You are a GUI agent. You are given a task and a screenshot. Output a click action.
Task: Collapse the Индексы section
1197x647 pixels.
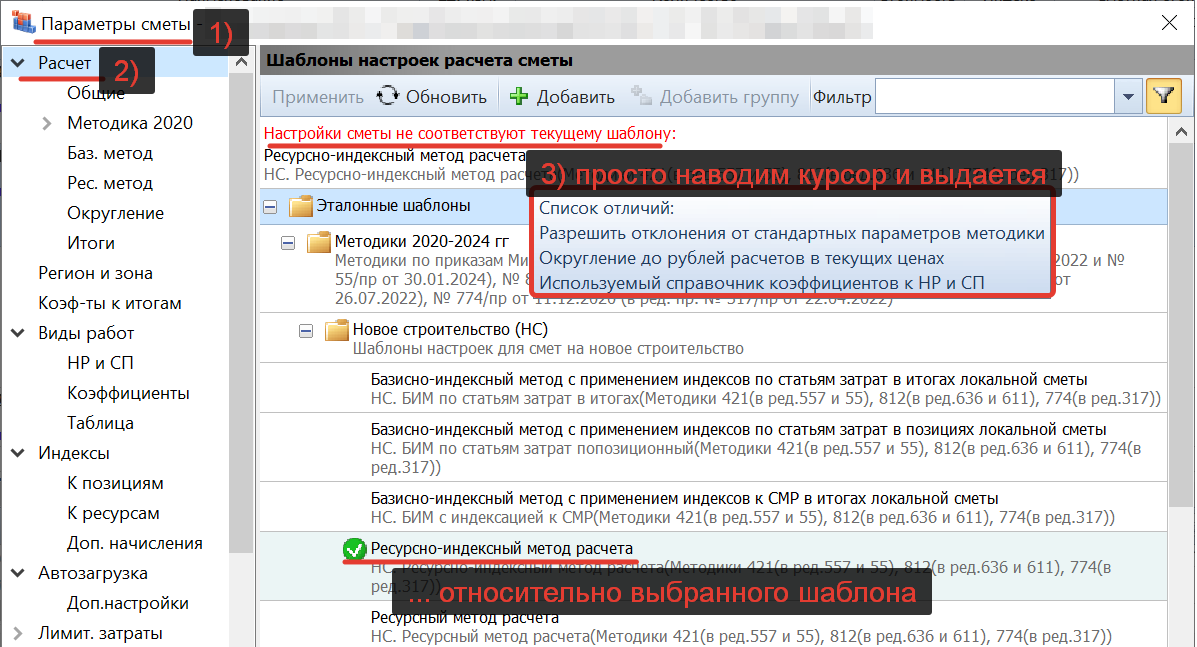coord(18,453)
